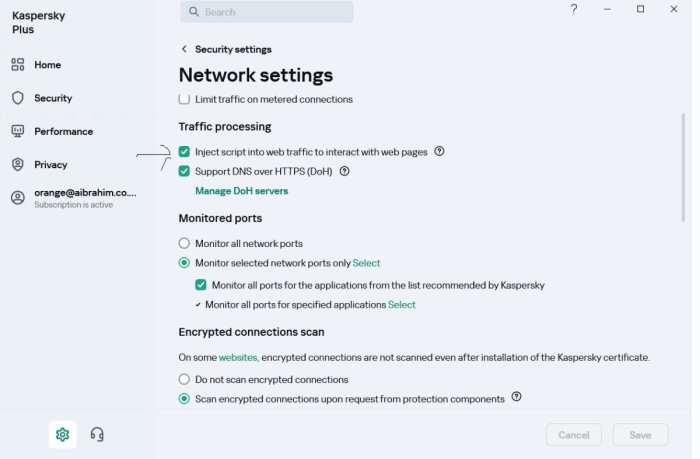
Task: Click into the Search field
Action: pos(270,12)
